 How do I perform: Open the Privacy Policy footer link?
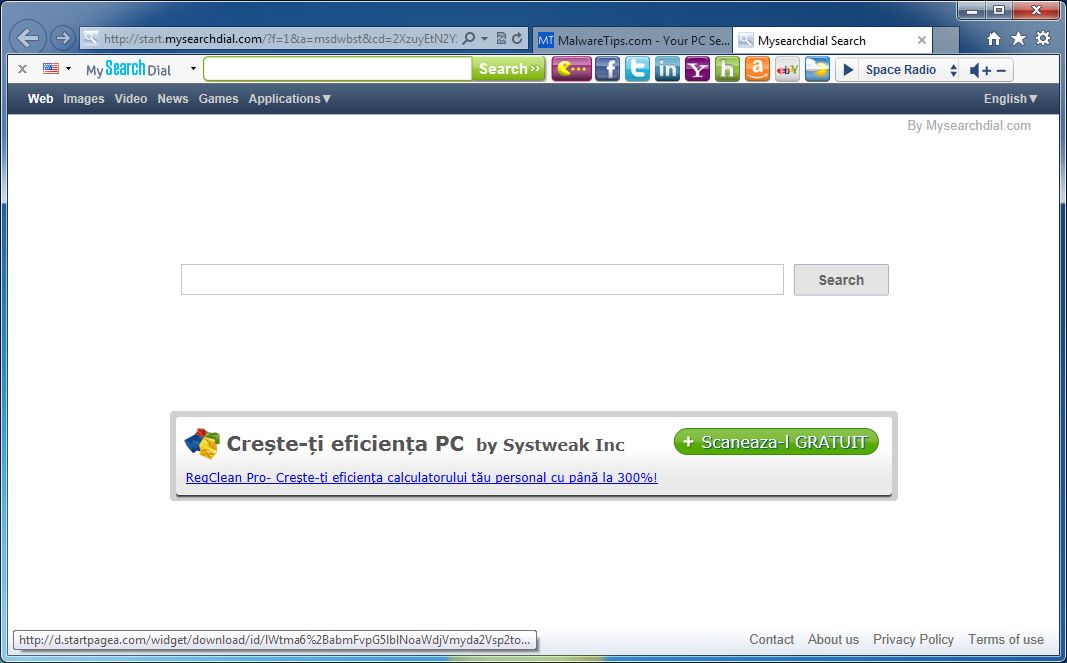click(x=913, y=639)
